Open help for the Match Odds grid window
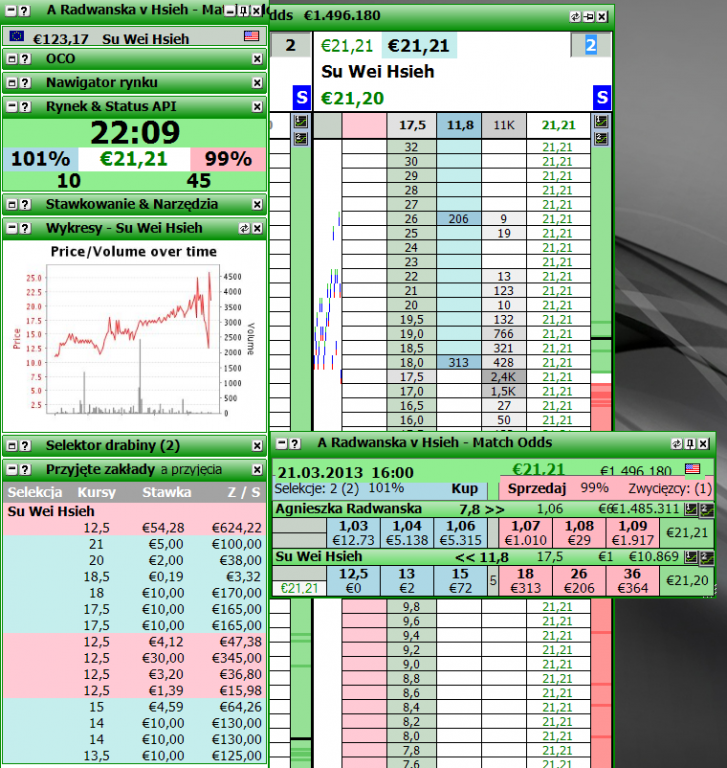 tap(294, 443)
